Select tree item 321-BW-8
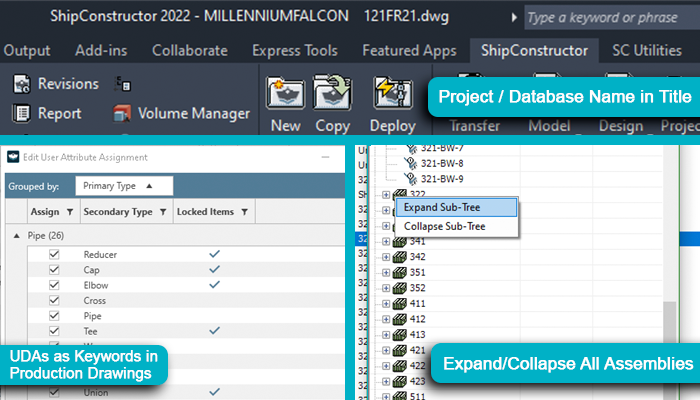The width and height of the screenshot is (700, 400). coord(442,163)
